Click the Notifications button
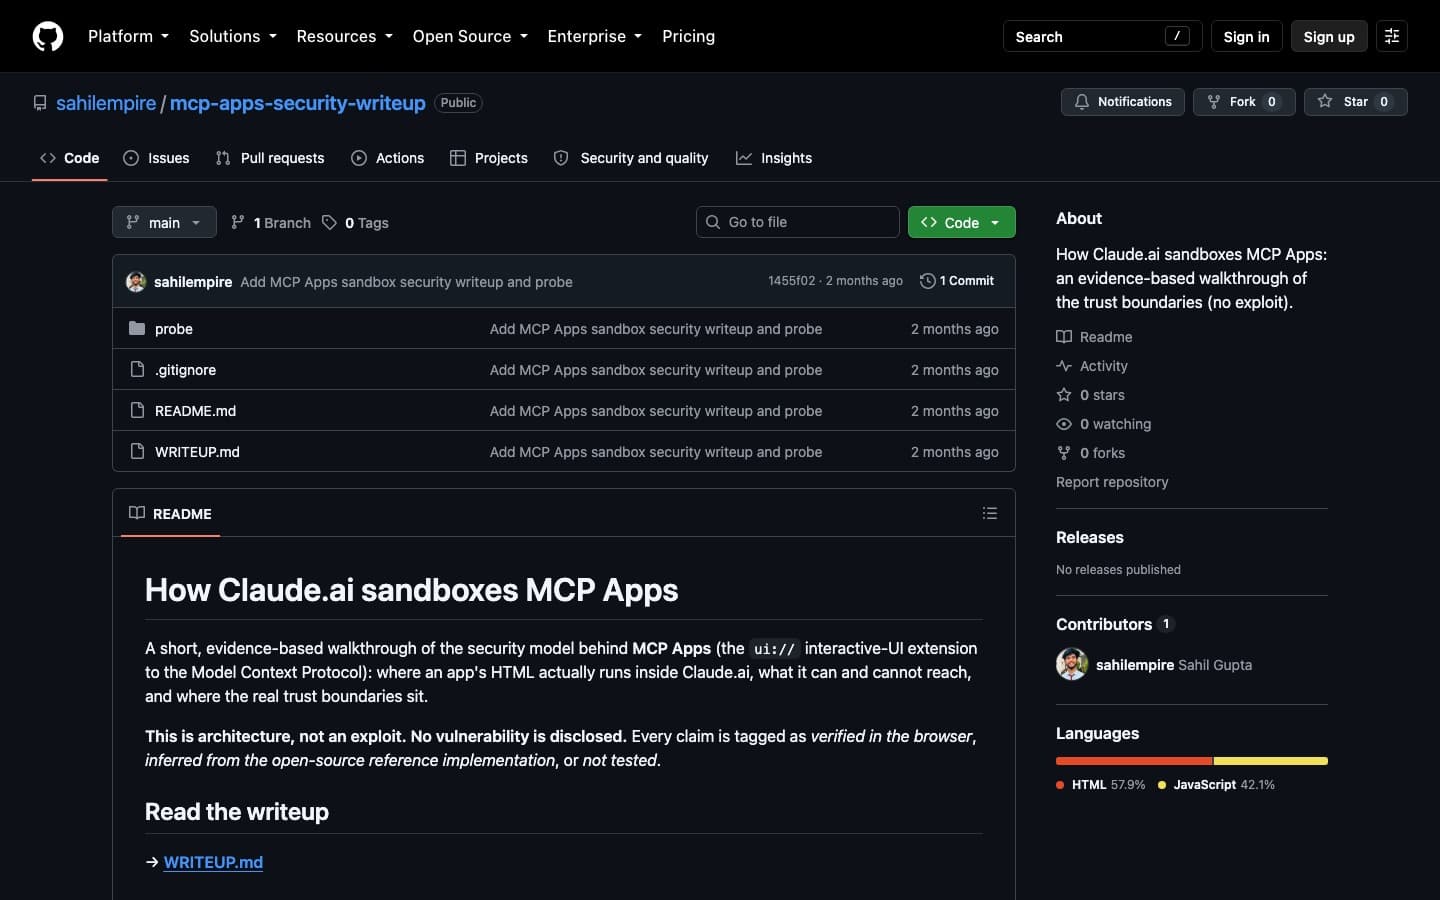Viewport: 1440px width, 900px height. [1123, 102]
